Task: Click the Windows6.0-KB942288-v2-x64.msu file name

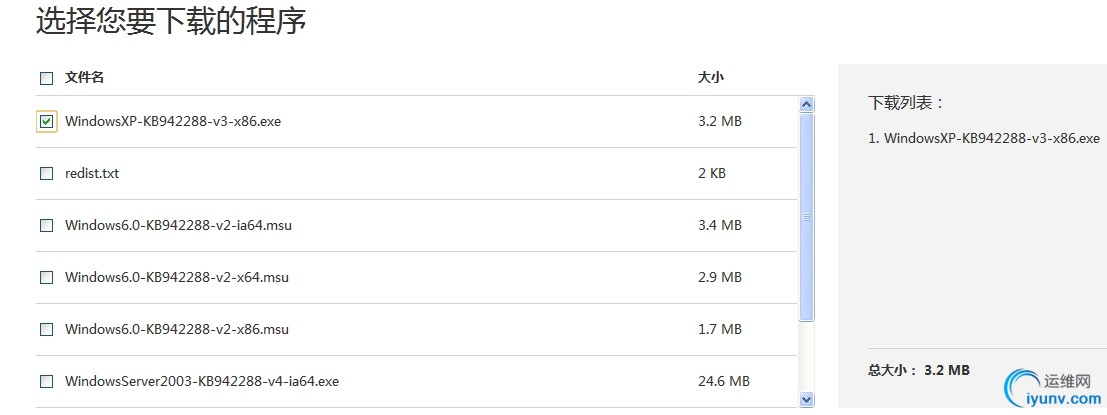Action: pyautogui.click(x=177, y=277)
